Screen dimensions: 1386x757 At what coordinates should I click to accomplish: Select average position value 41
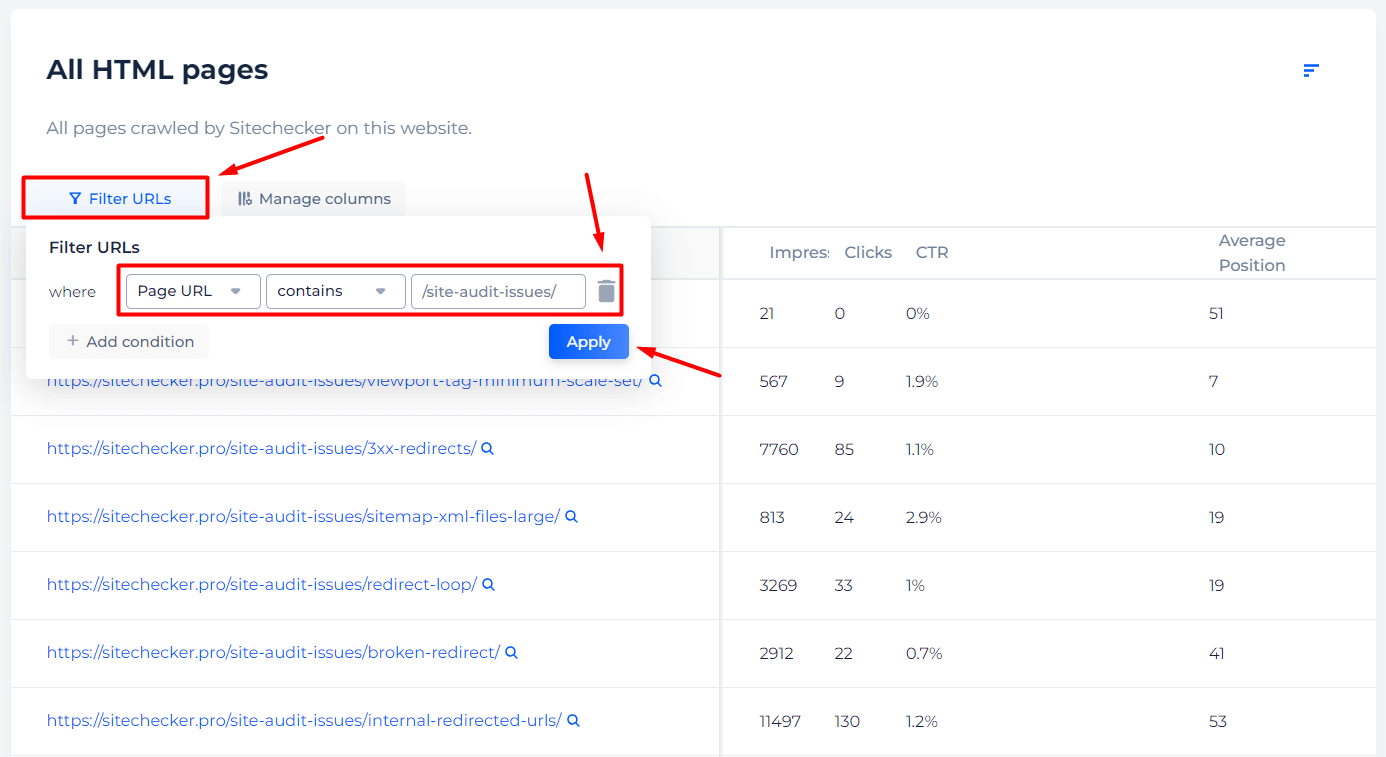pos(1216,653)
